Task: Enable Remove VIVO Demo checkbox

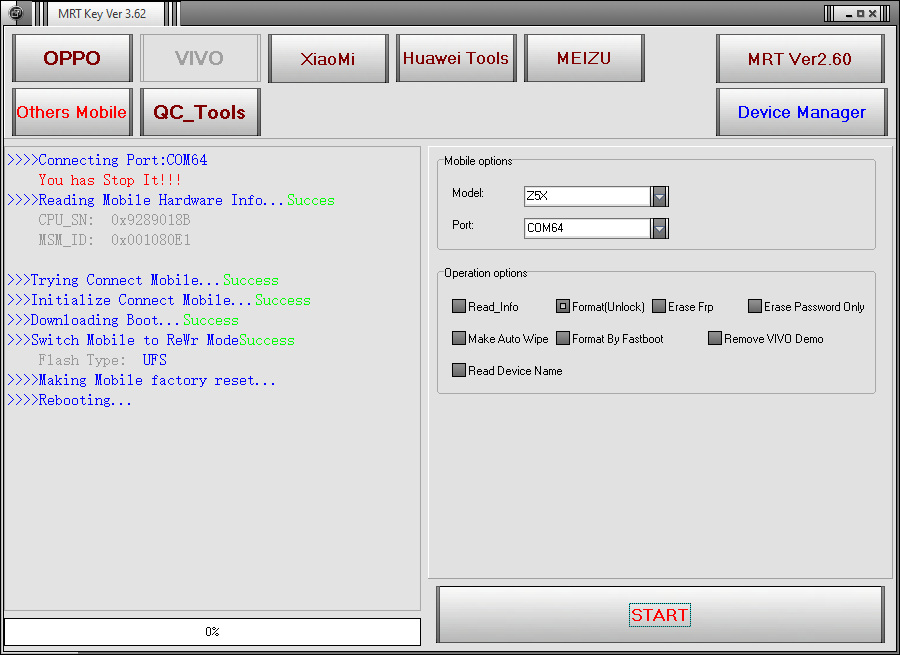Action: pyautogui.click(x=715, y=338)
